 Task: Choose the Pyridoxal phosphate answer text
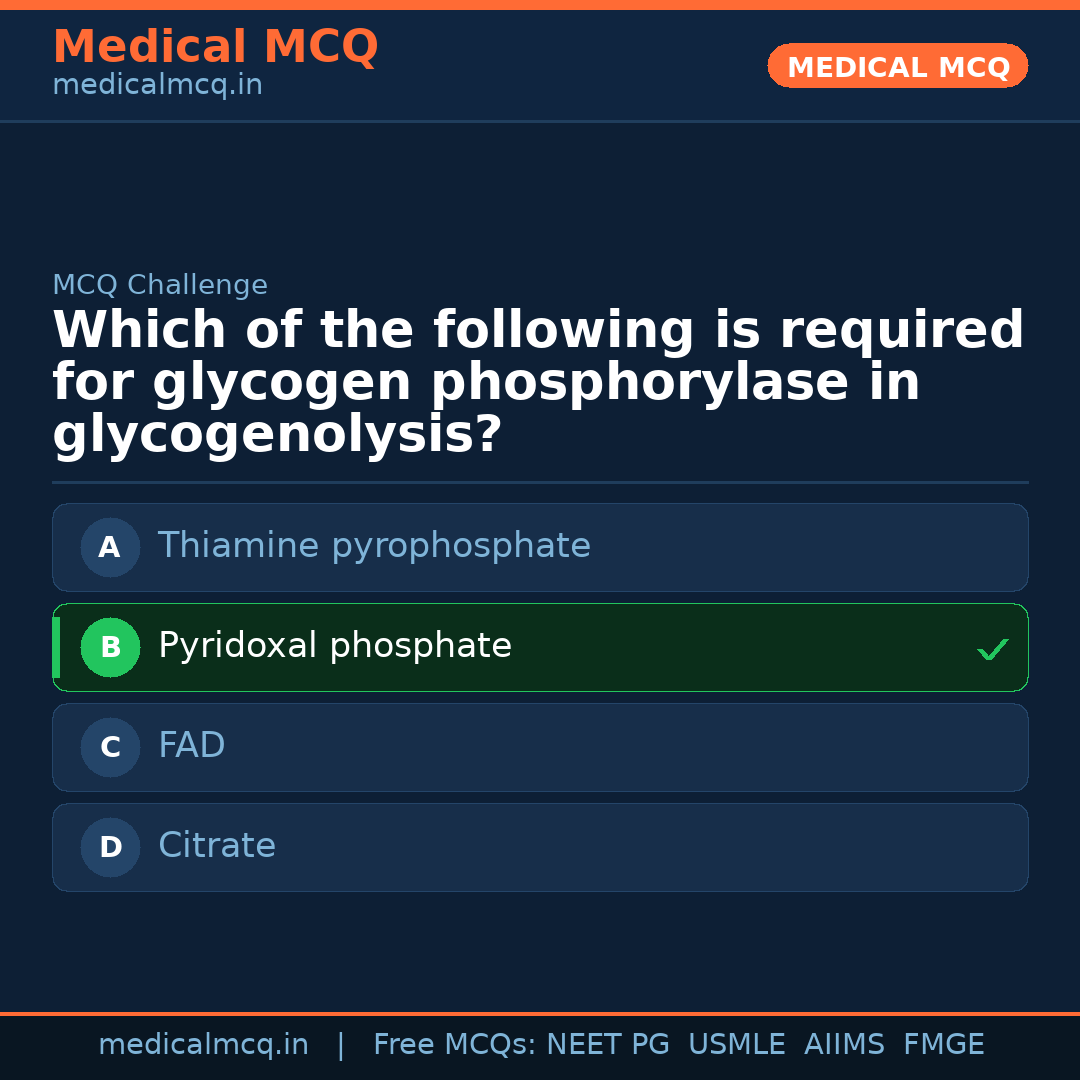click(335, 646)
